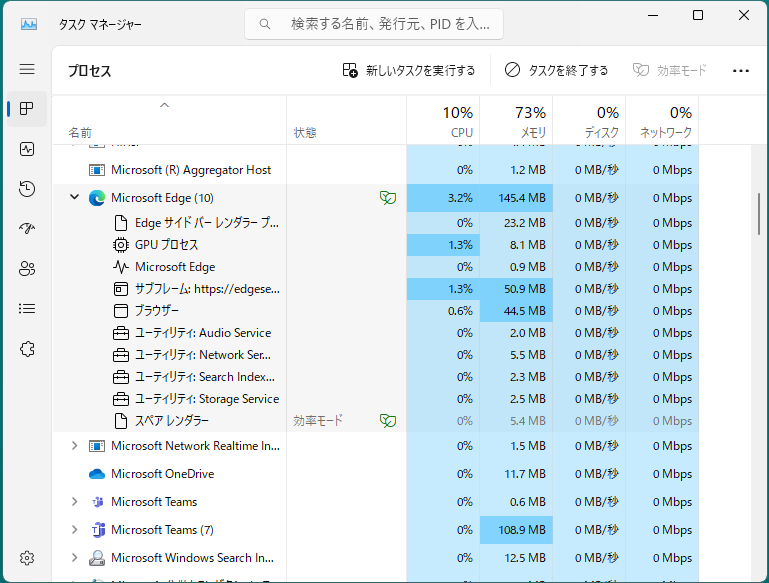
Task: Open the more options ellipsis menu
Action: (x=741, y=71)
